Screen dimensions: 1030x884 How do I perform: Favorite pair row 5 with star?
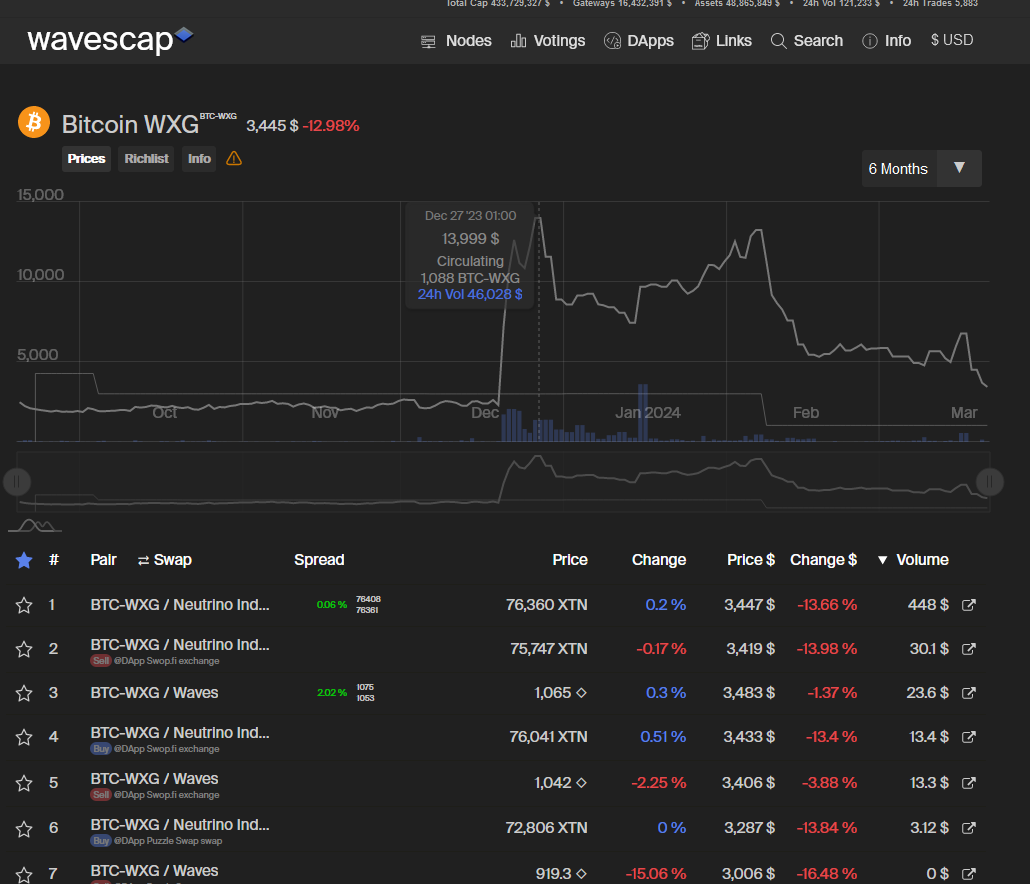(x=24, y=784)
